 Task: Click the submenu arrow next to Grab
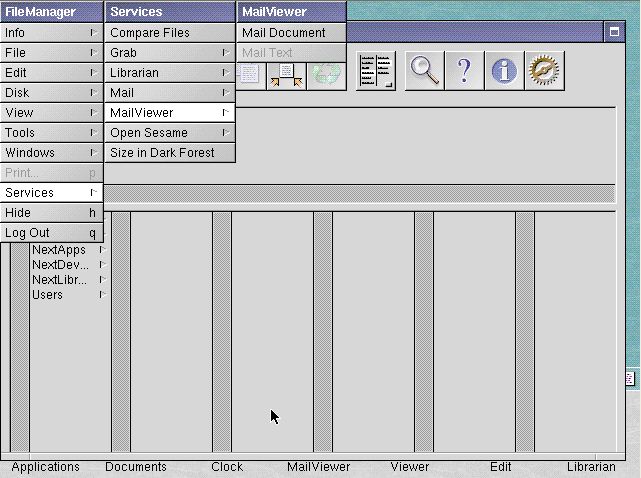[x=226, y=52]
